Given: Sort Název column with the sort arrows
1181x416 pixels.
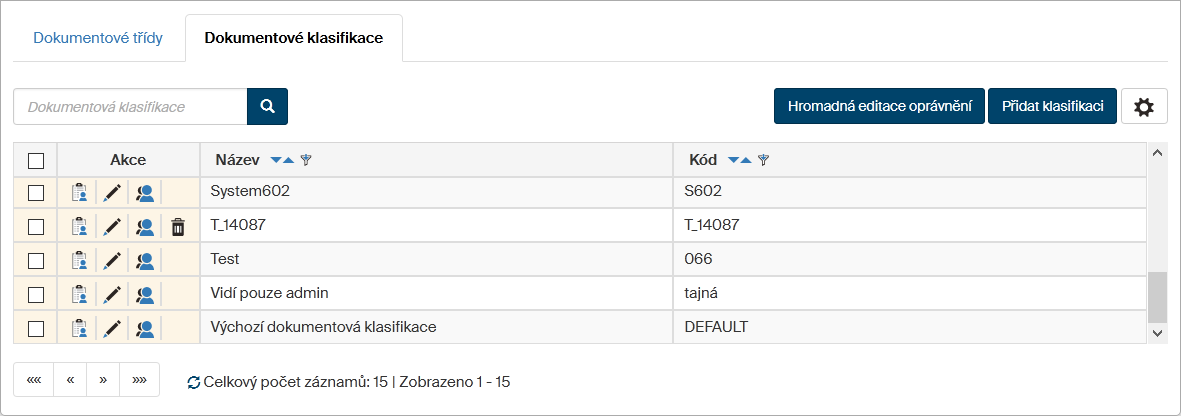Looking at the screenshot, I should tap(282, 160).
